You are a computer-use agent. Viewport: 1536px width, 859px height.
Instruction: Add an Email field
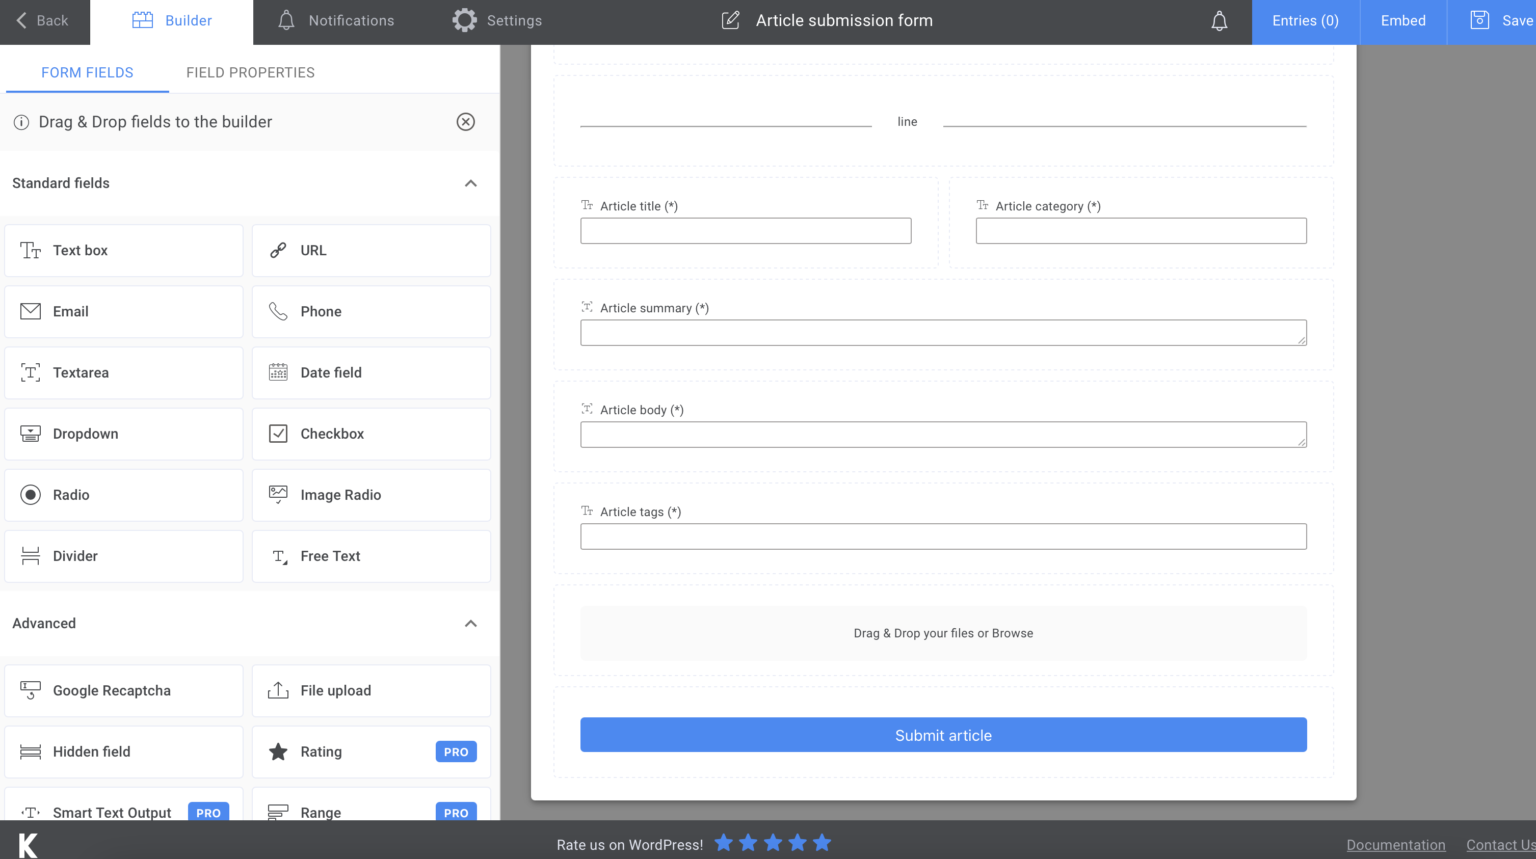(123, 311)
